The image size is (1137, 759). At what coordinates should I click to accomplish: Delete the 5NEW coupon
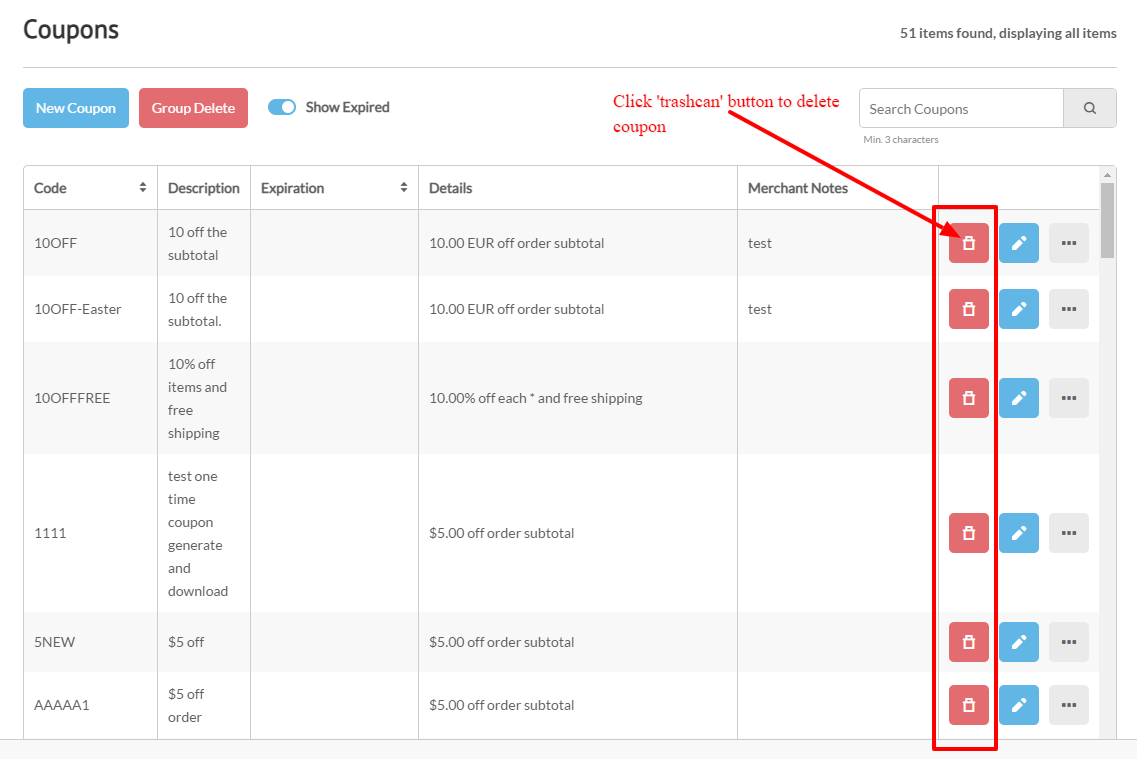tap(968, 642)
